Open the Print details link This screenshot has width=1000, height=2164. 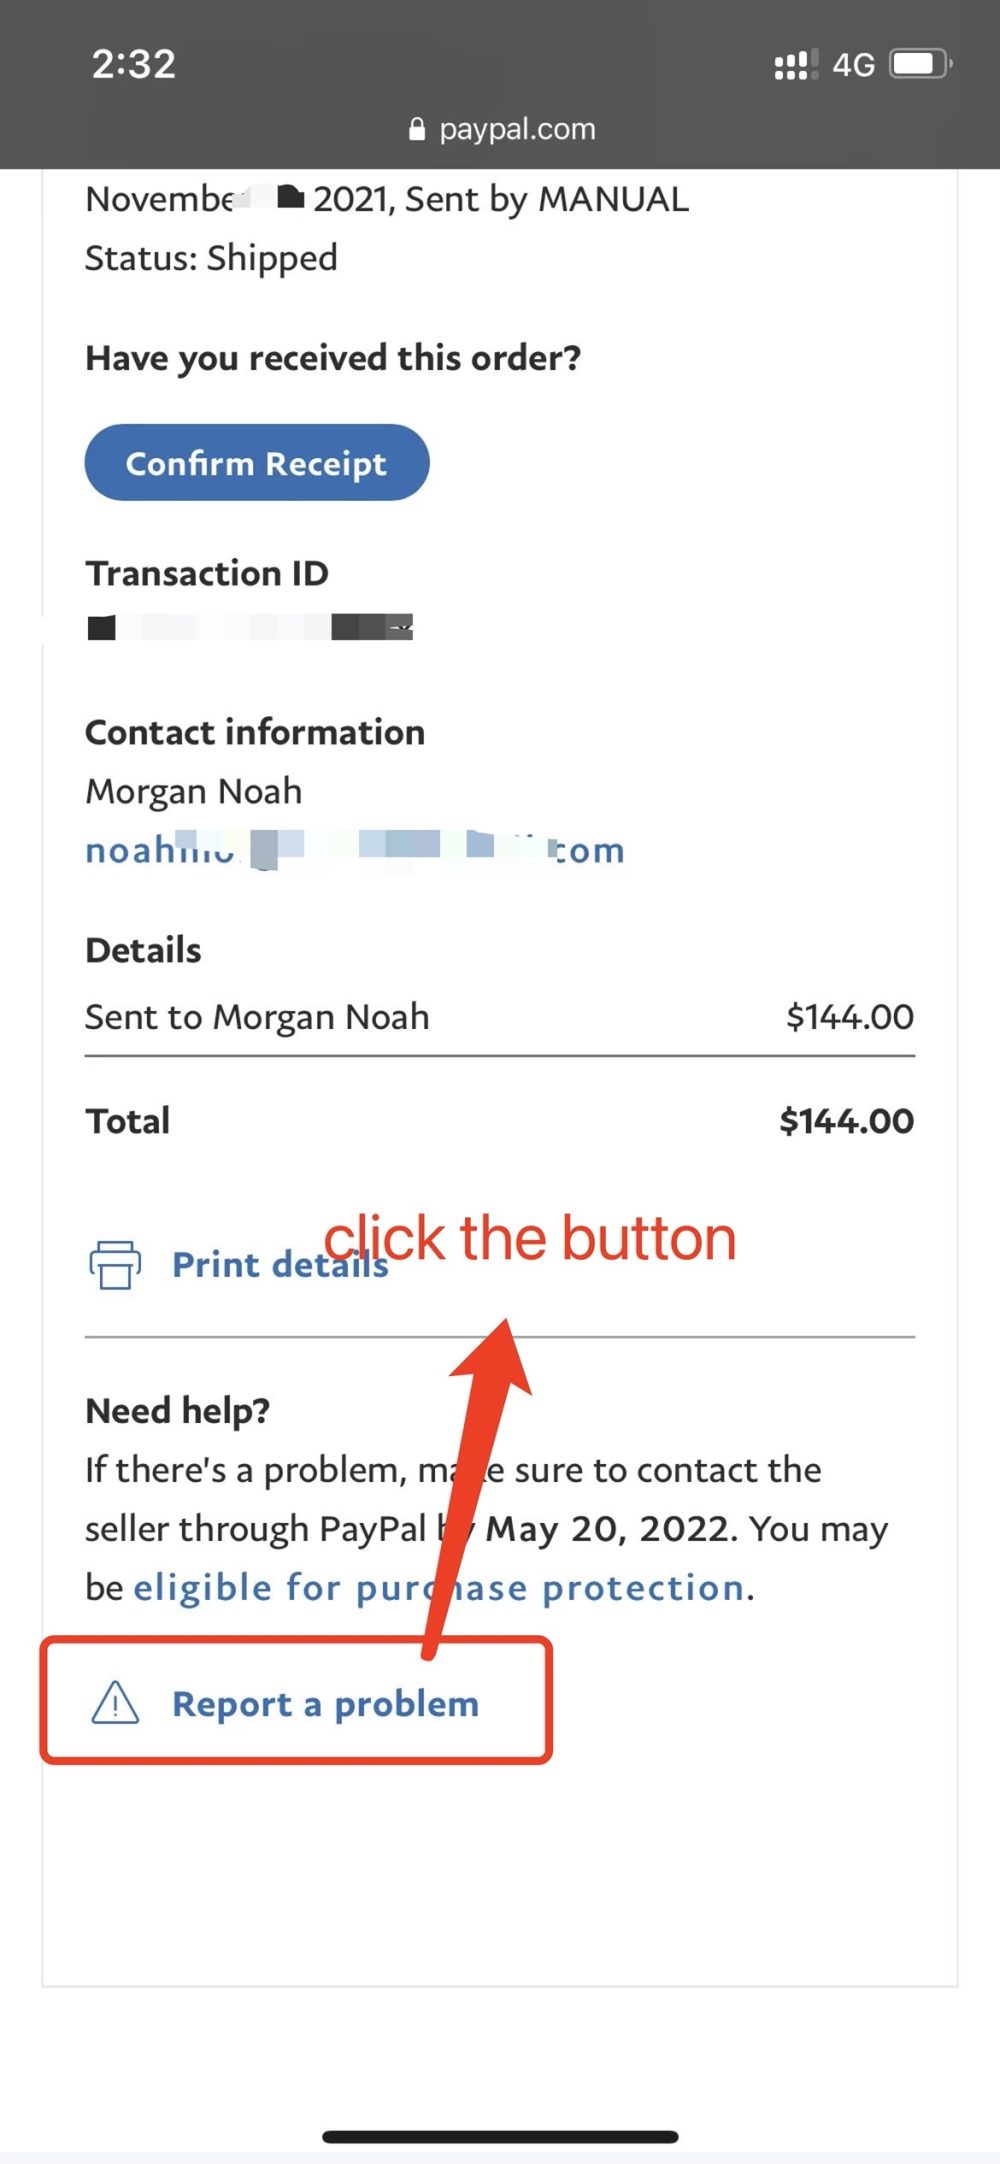[x=280, y=1265]
